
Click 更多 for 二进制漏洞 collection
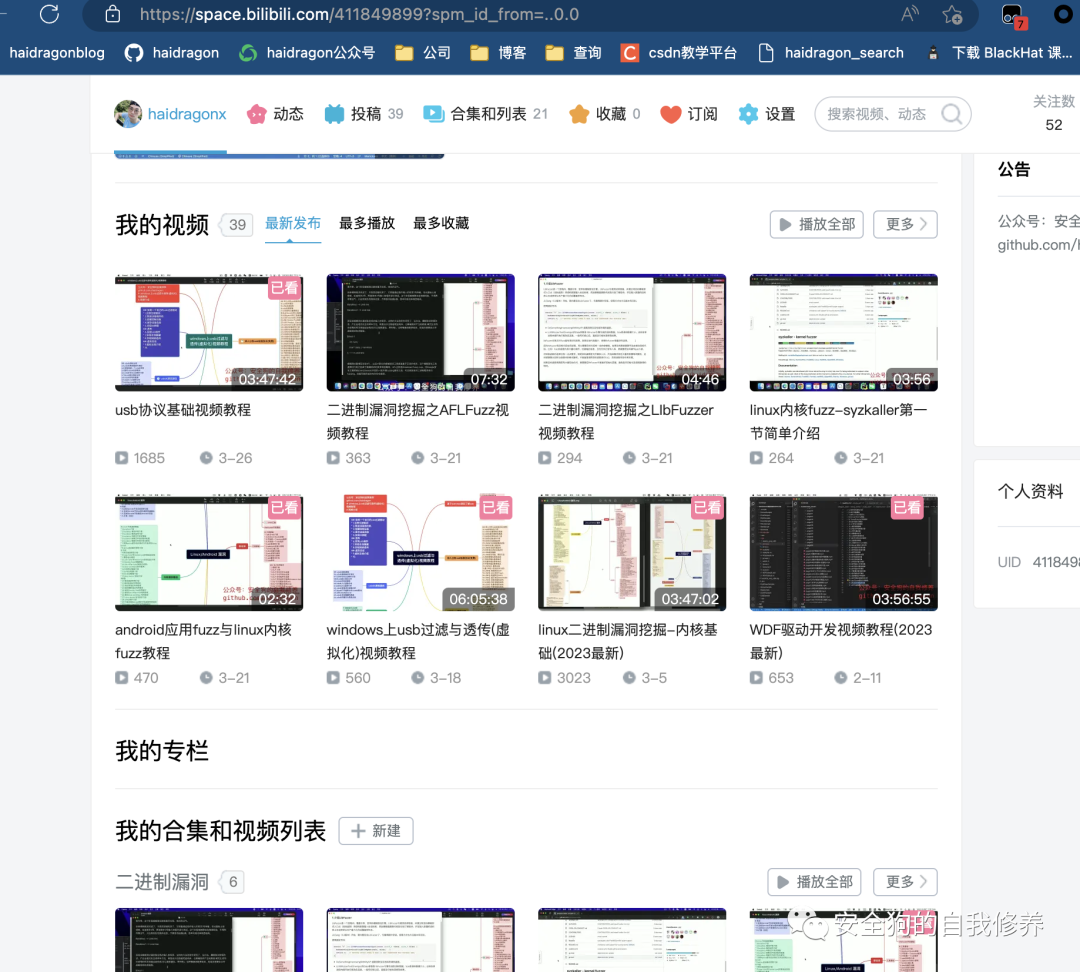click(905, 882)
